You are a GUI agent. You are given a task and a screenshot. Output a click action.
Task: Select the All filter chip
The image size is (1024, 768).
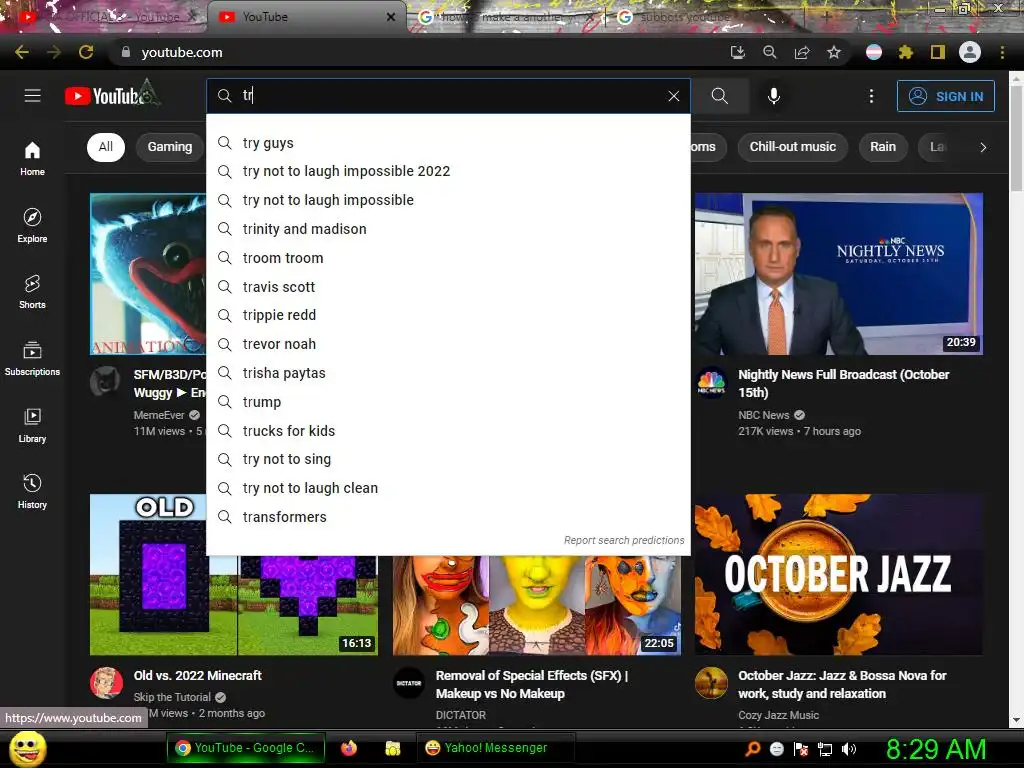pyautogui.click(x=106, y=147)
